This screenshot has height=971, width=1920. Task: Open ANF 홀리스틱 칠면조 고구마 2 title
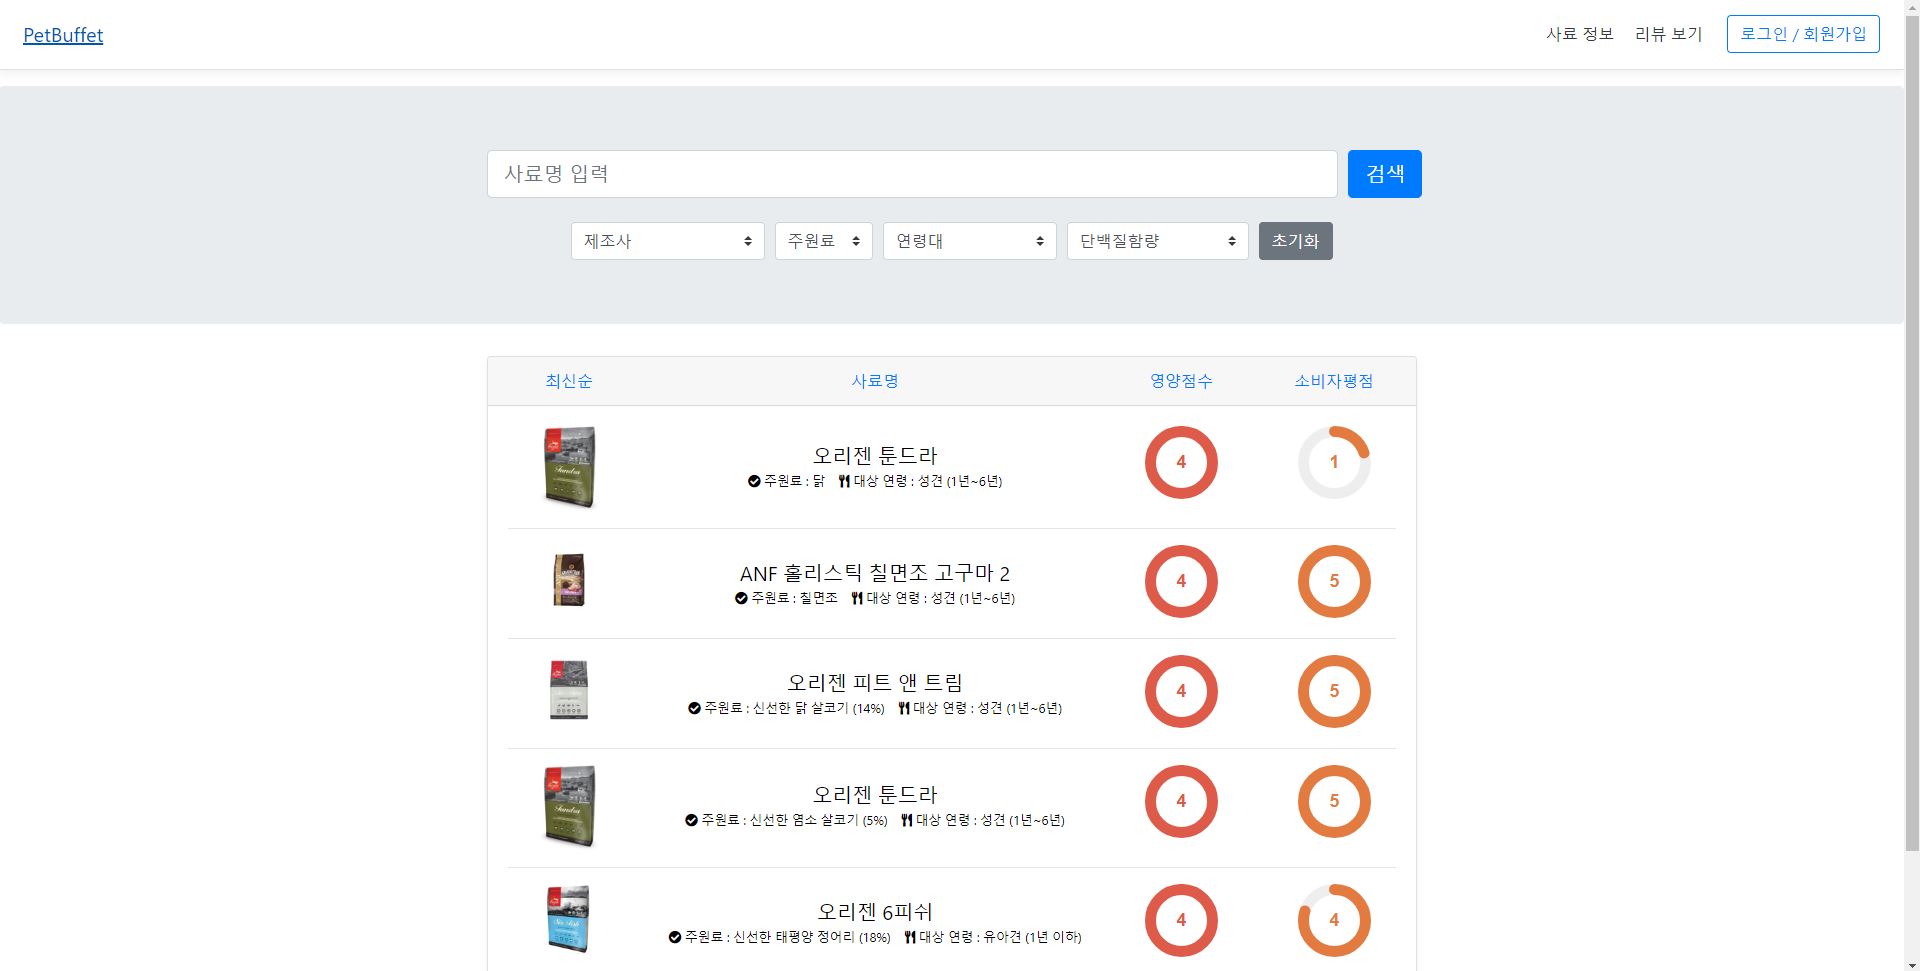875,573
